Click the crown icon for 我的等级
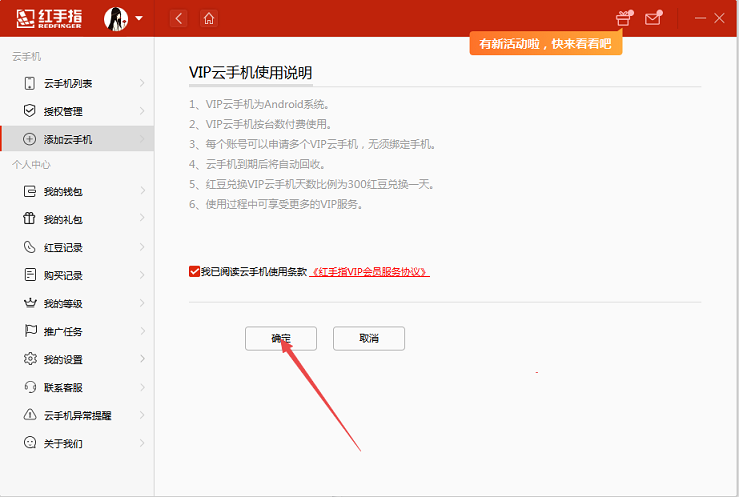The height and width of the screenshot is (497, 739). (x=30, y=303)
